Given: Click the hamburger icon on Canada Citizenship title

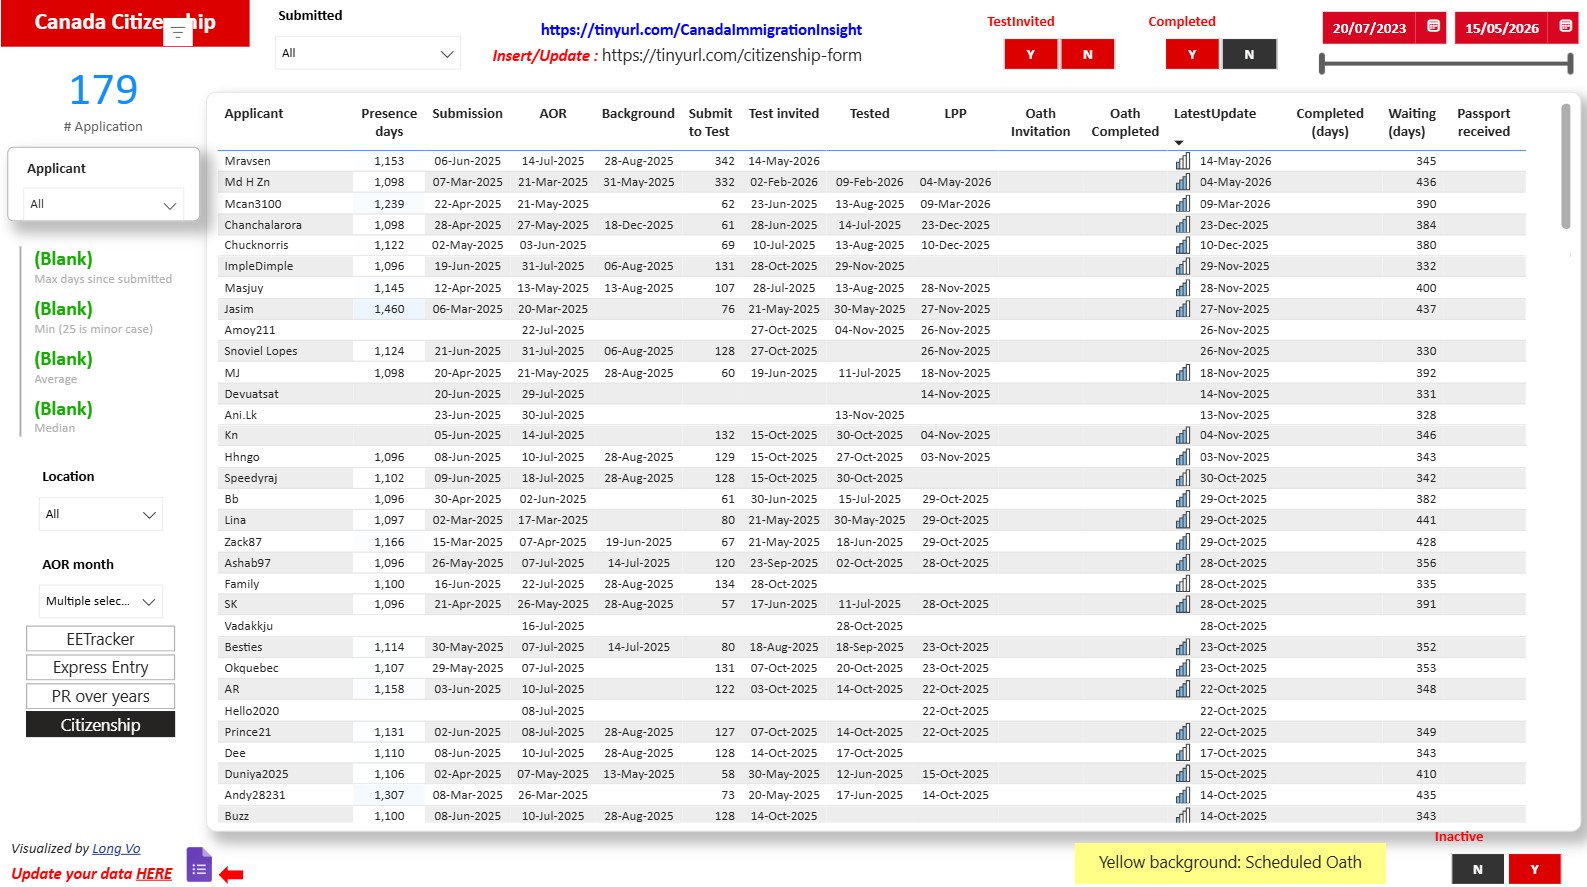Looking at the screenshot, I should pyautogui.click(x=177, y=33).
